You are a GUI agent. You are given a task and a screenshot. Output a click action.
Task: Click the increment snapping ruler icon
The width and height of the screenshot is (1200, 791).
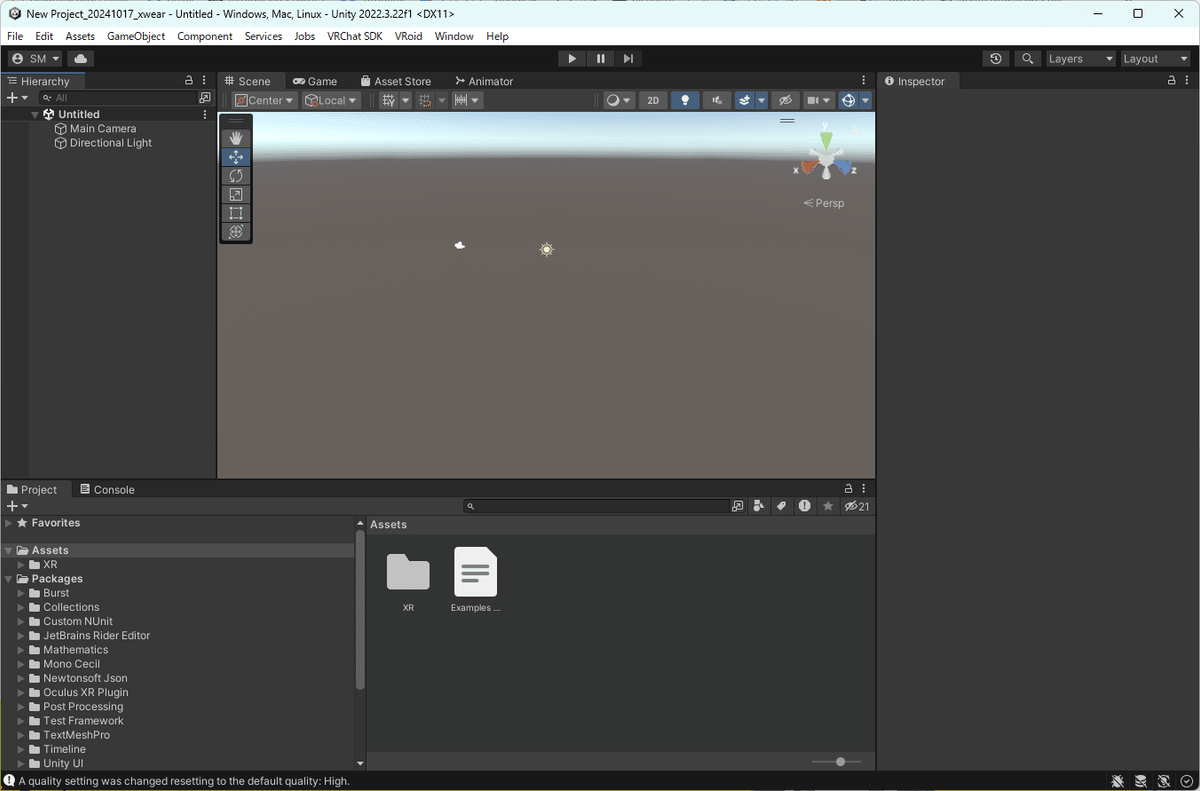tap(461, 100)
